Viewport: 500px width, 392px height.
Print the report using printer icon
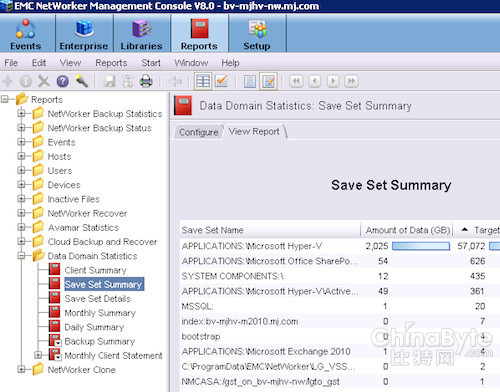coord(146,81)
